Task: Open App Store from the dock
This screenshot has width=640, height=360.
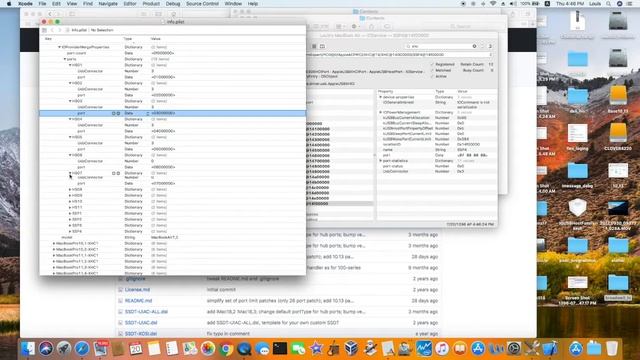Action: (478, 349)
